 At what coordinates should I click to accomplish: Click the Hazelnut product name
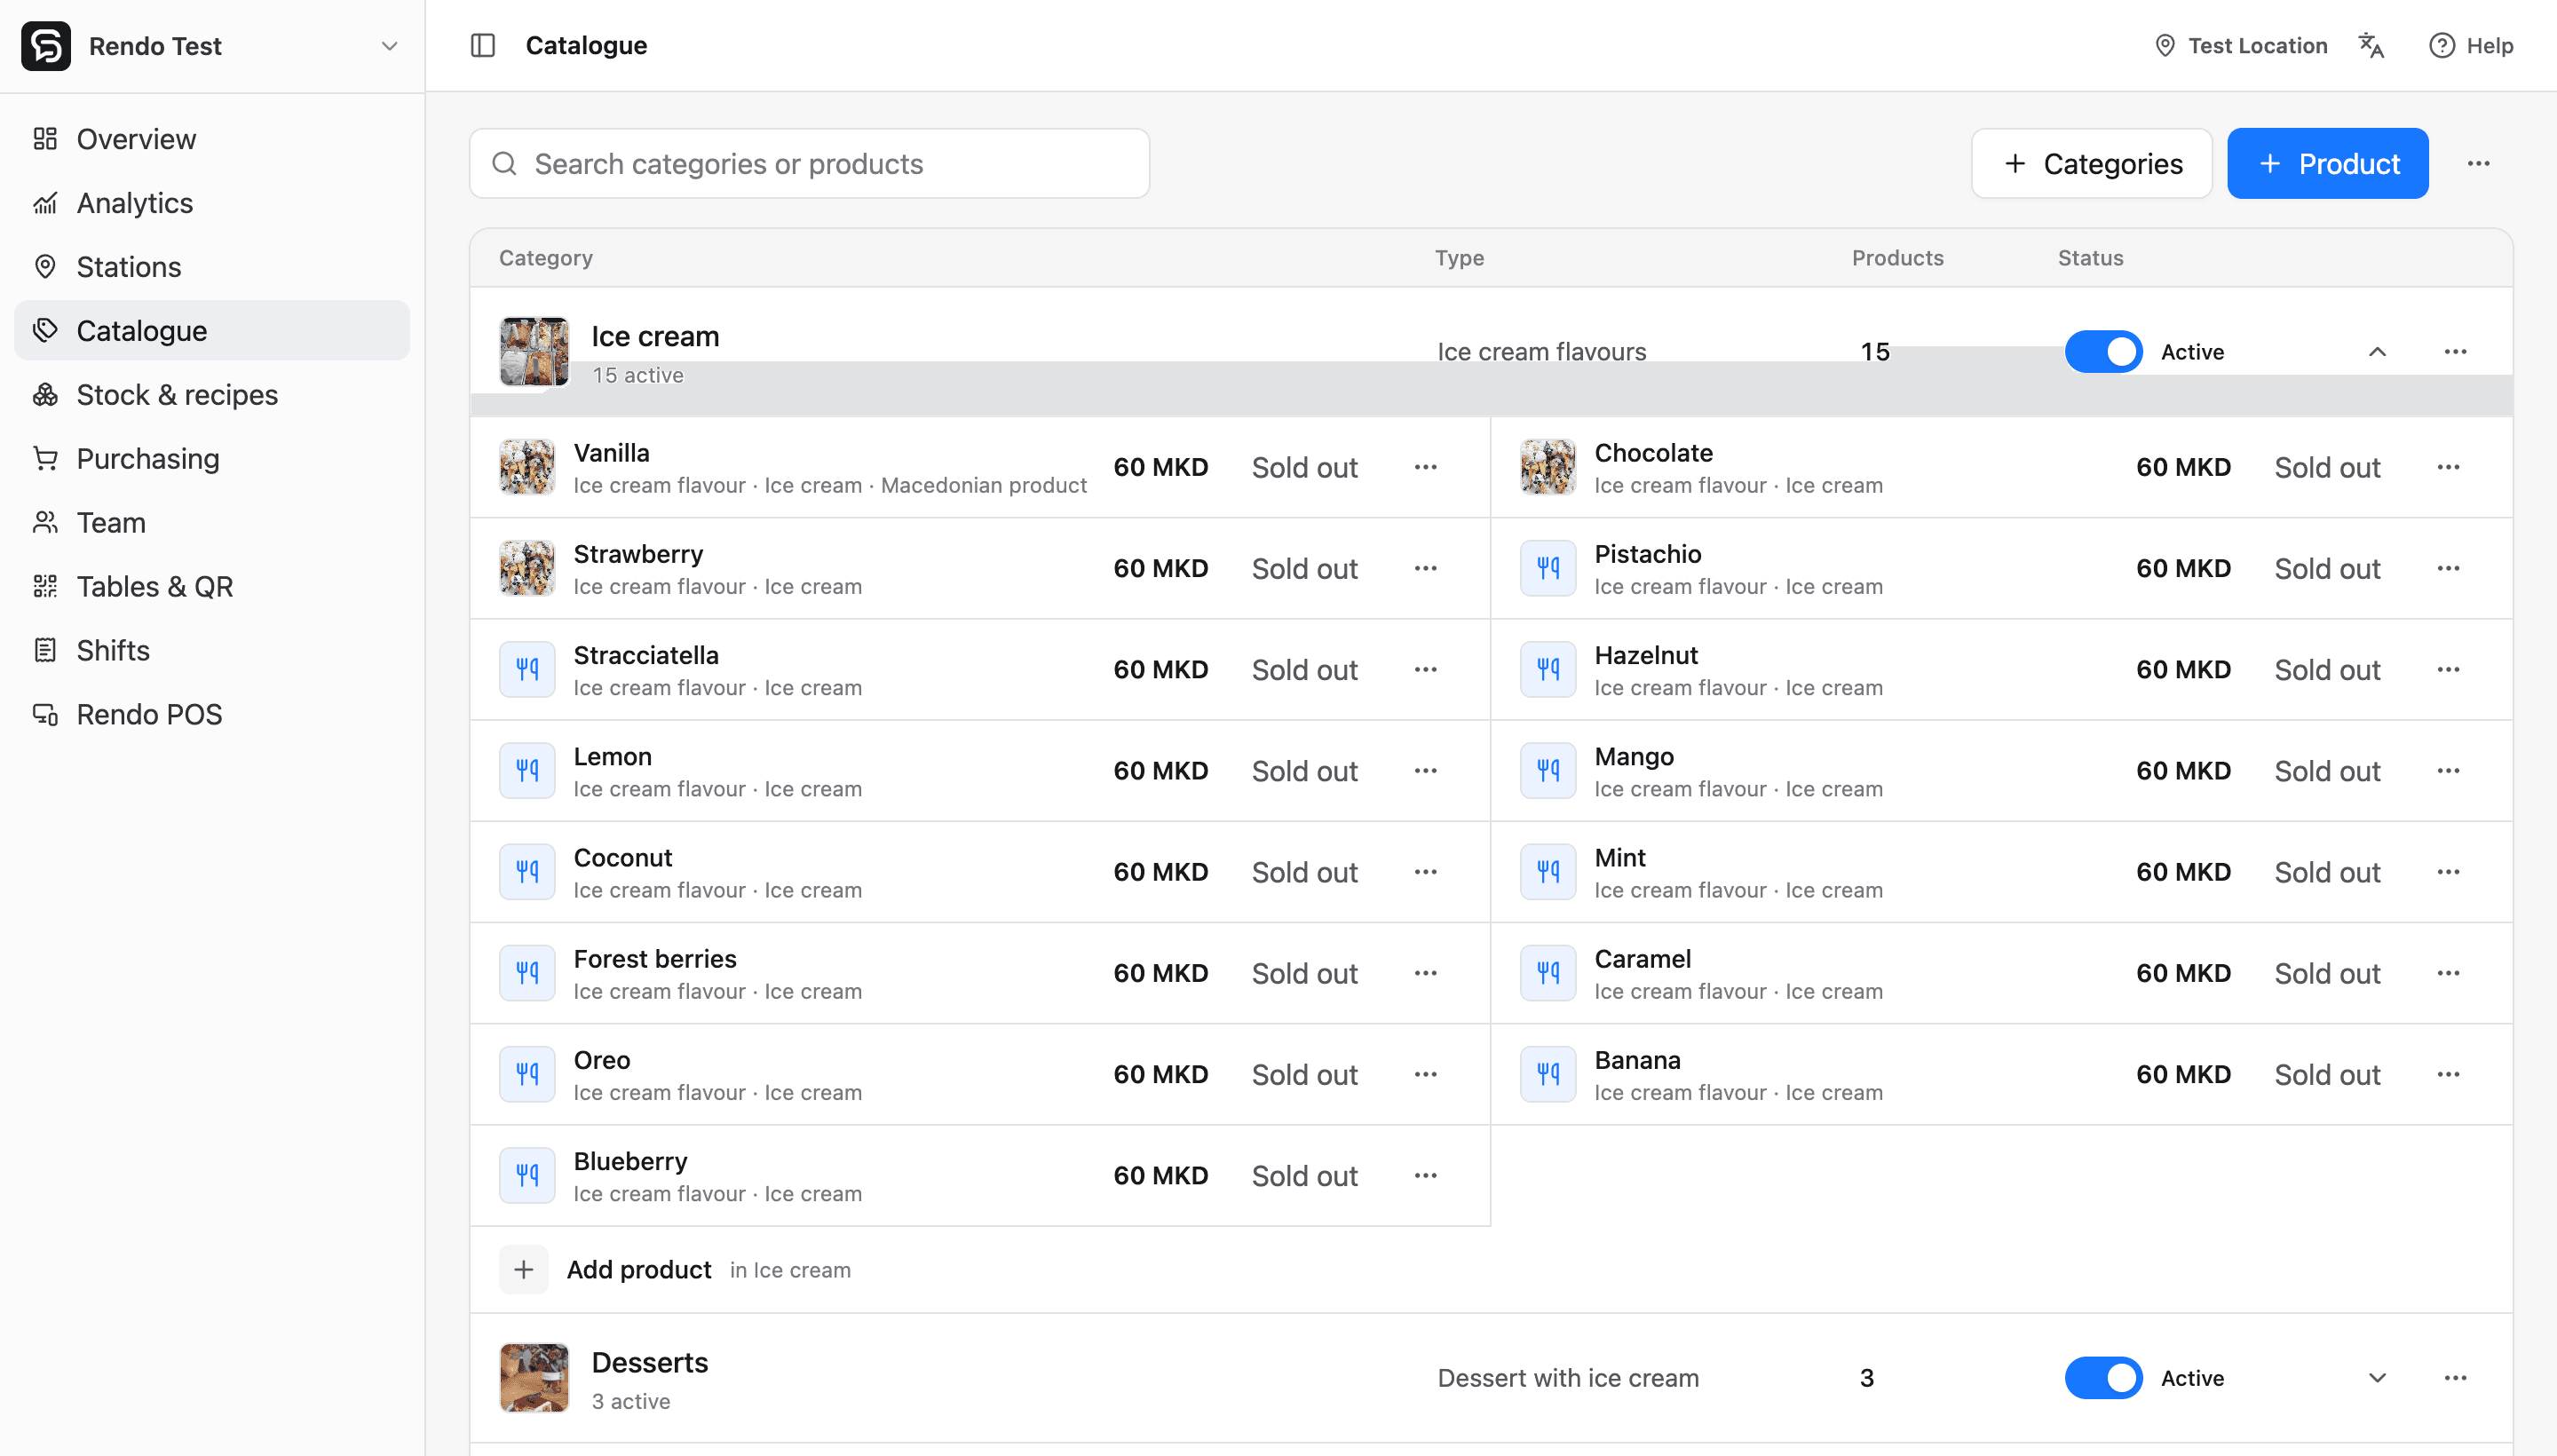tap(1646, 655)
